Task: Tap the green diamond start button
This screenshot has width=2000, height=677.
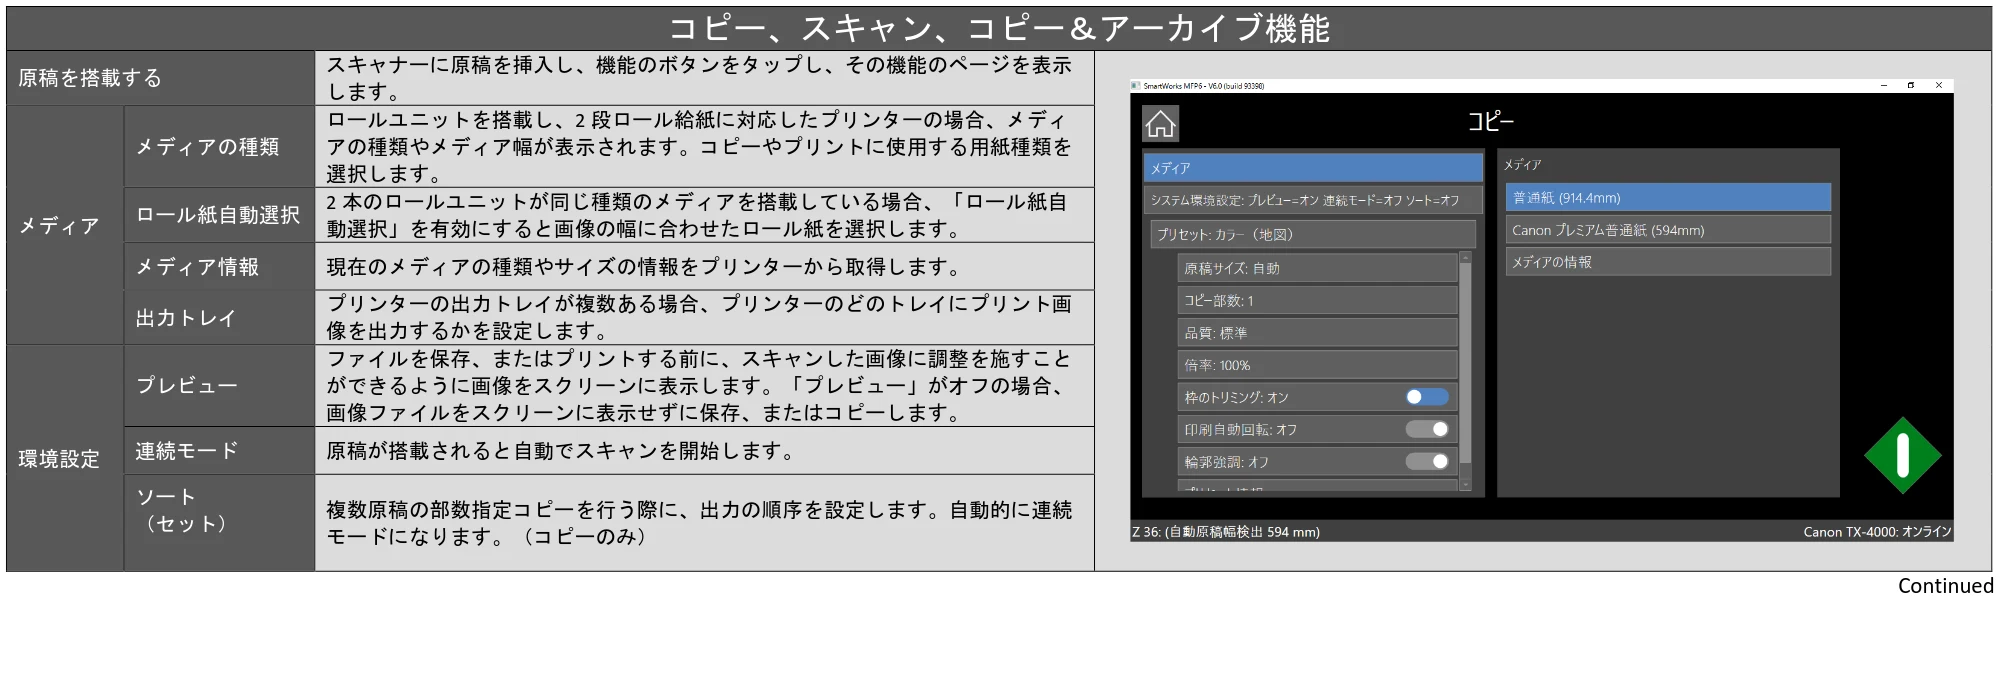Action: click(x=1902, y=456)
